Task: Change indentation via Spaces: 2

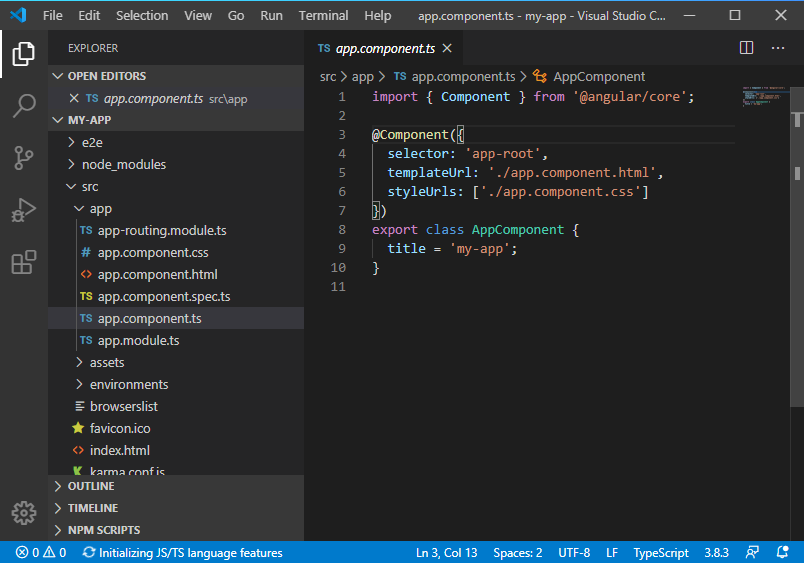Action: (x=517, y=552)
